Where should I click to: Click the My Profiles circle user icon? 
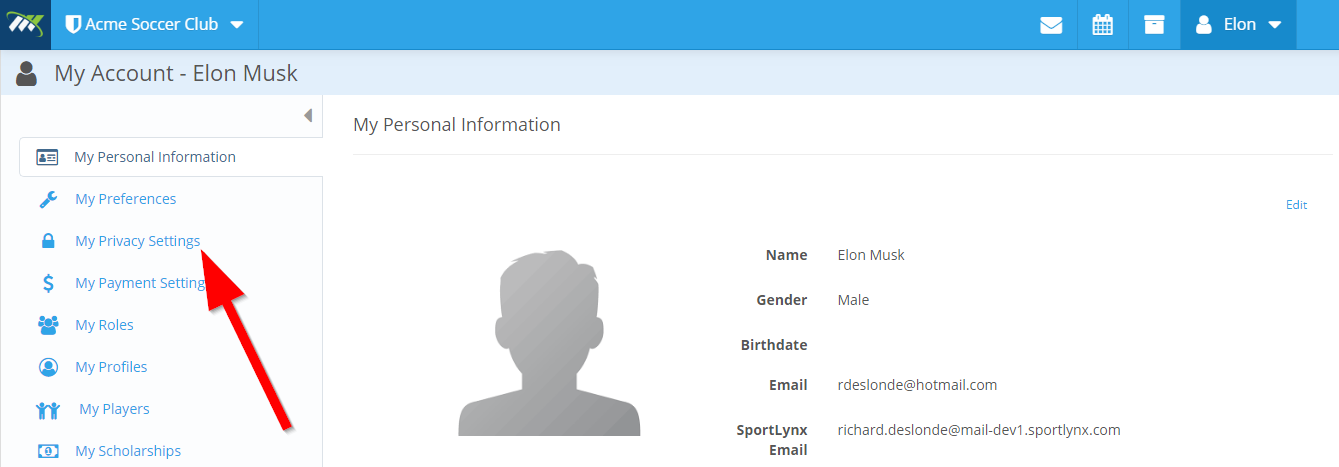48,367
